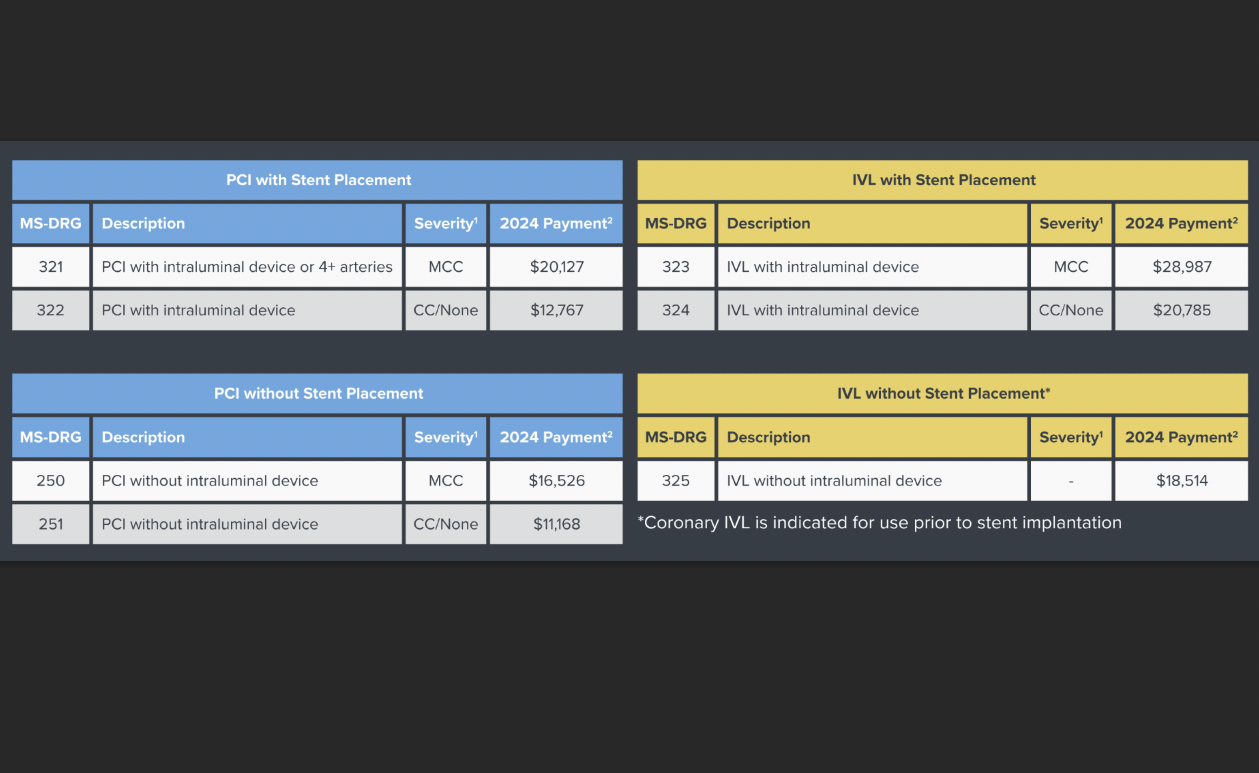Viewport: 1259px width, 773px height.
Task: Click the $16,526 payment amount
Action: pyautogui.click(x=557, y=481)
